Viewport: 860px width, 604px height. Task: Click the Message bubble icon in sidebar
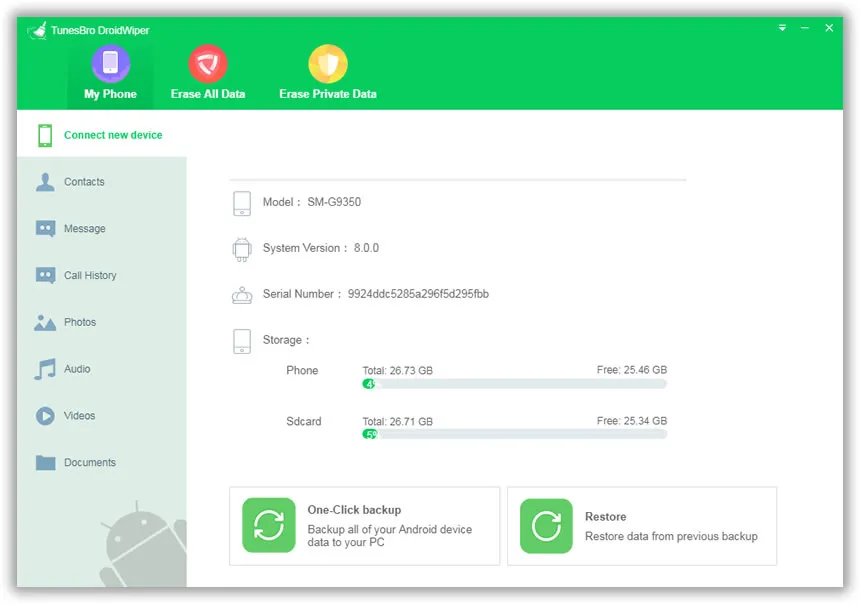(45, 229)
